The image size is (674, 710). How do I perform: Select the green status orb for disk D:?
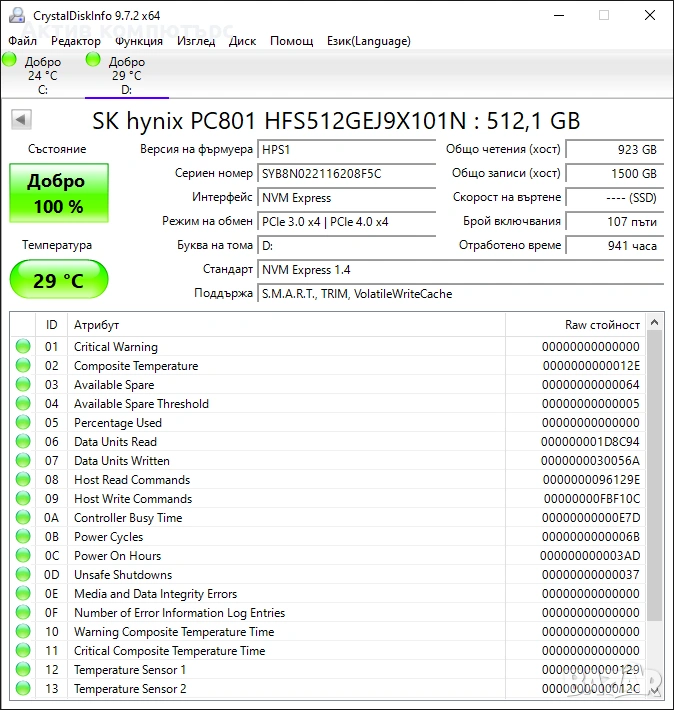(94, 61)
